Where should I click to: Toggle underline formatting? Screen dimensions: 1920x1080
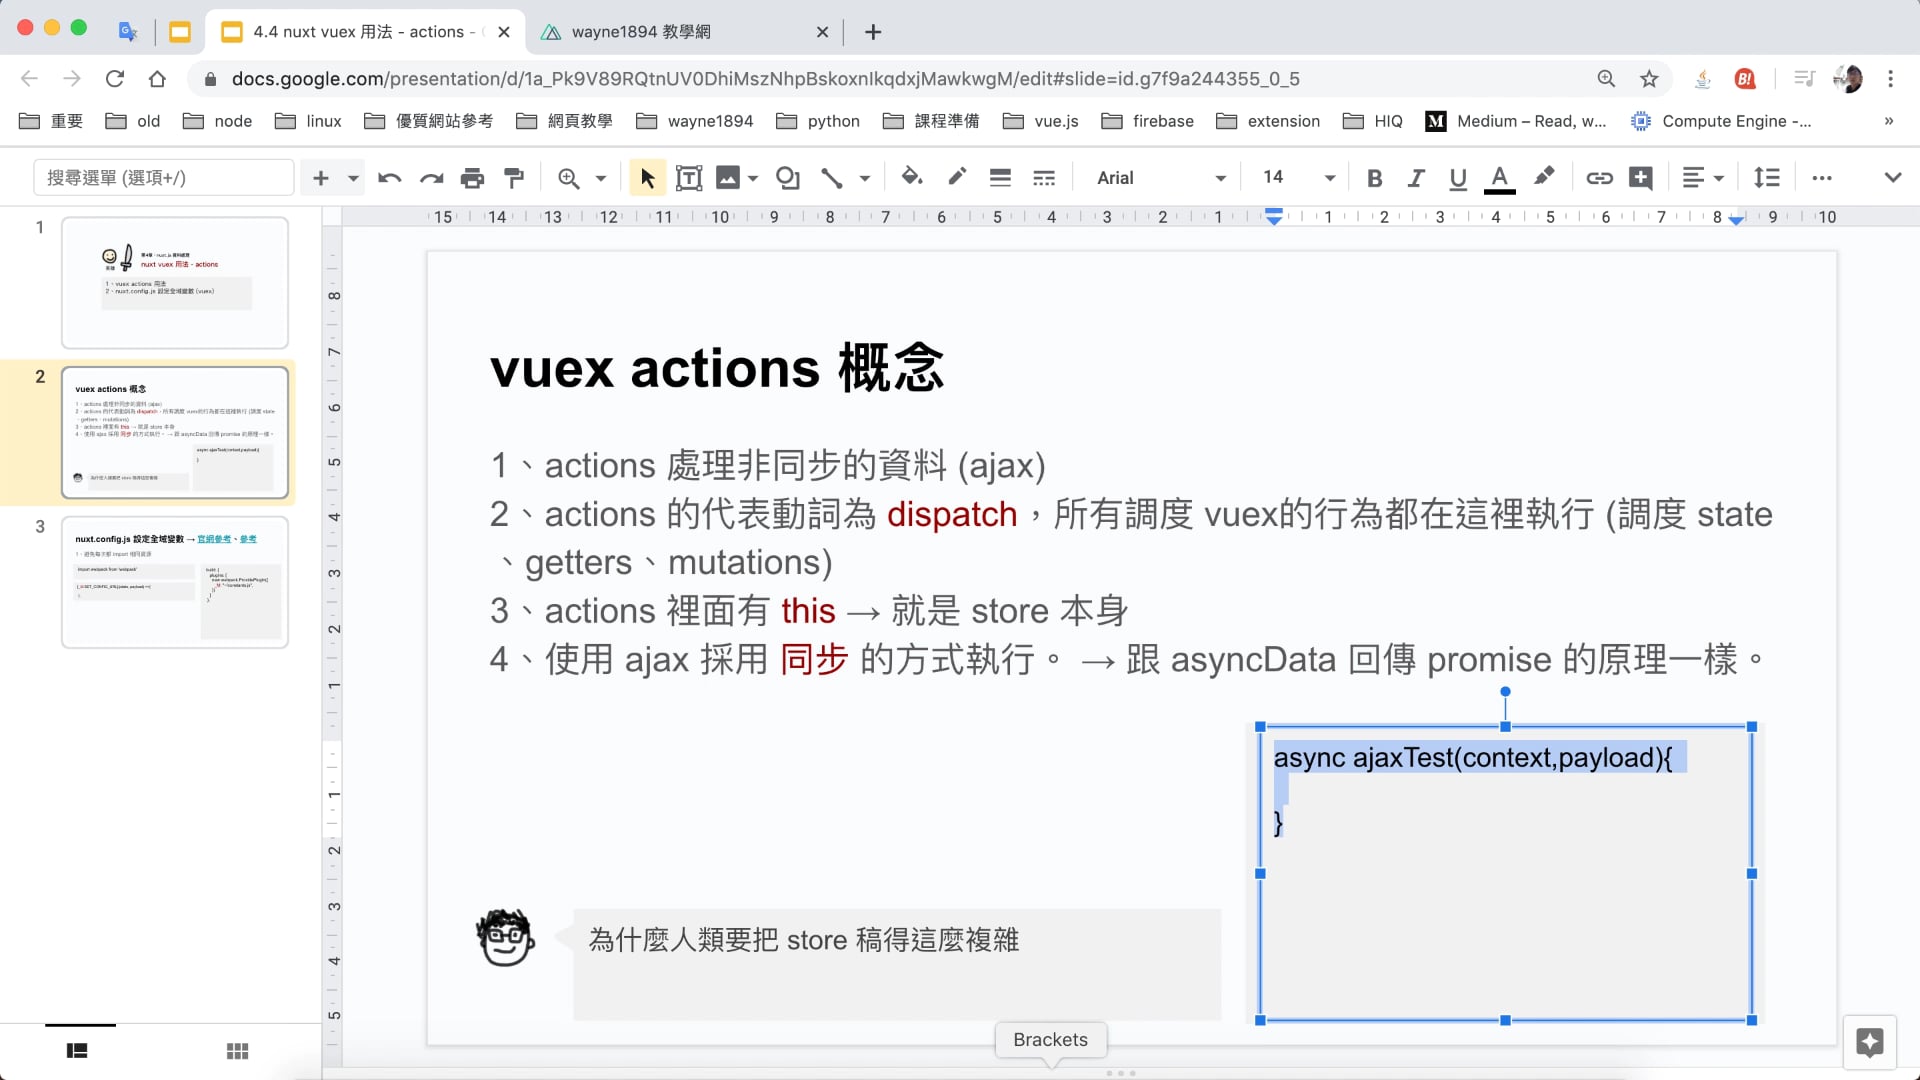point(1458,178)
